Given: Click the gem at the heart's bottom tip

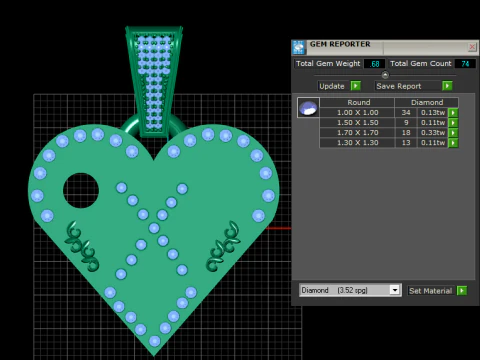Looking at the screenshot, I should point(154,341).
